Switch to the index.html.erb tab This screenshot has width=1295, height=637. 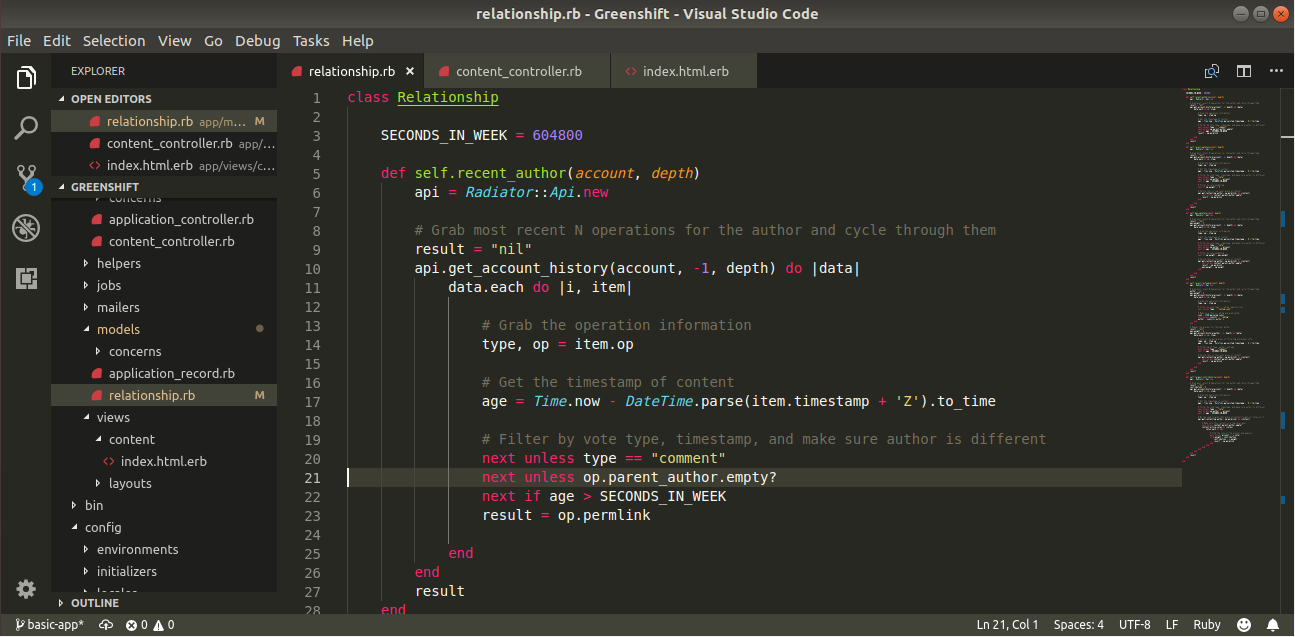[684, 72]
